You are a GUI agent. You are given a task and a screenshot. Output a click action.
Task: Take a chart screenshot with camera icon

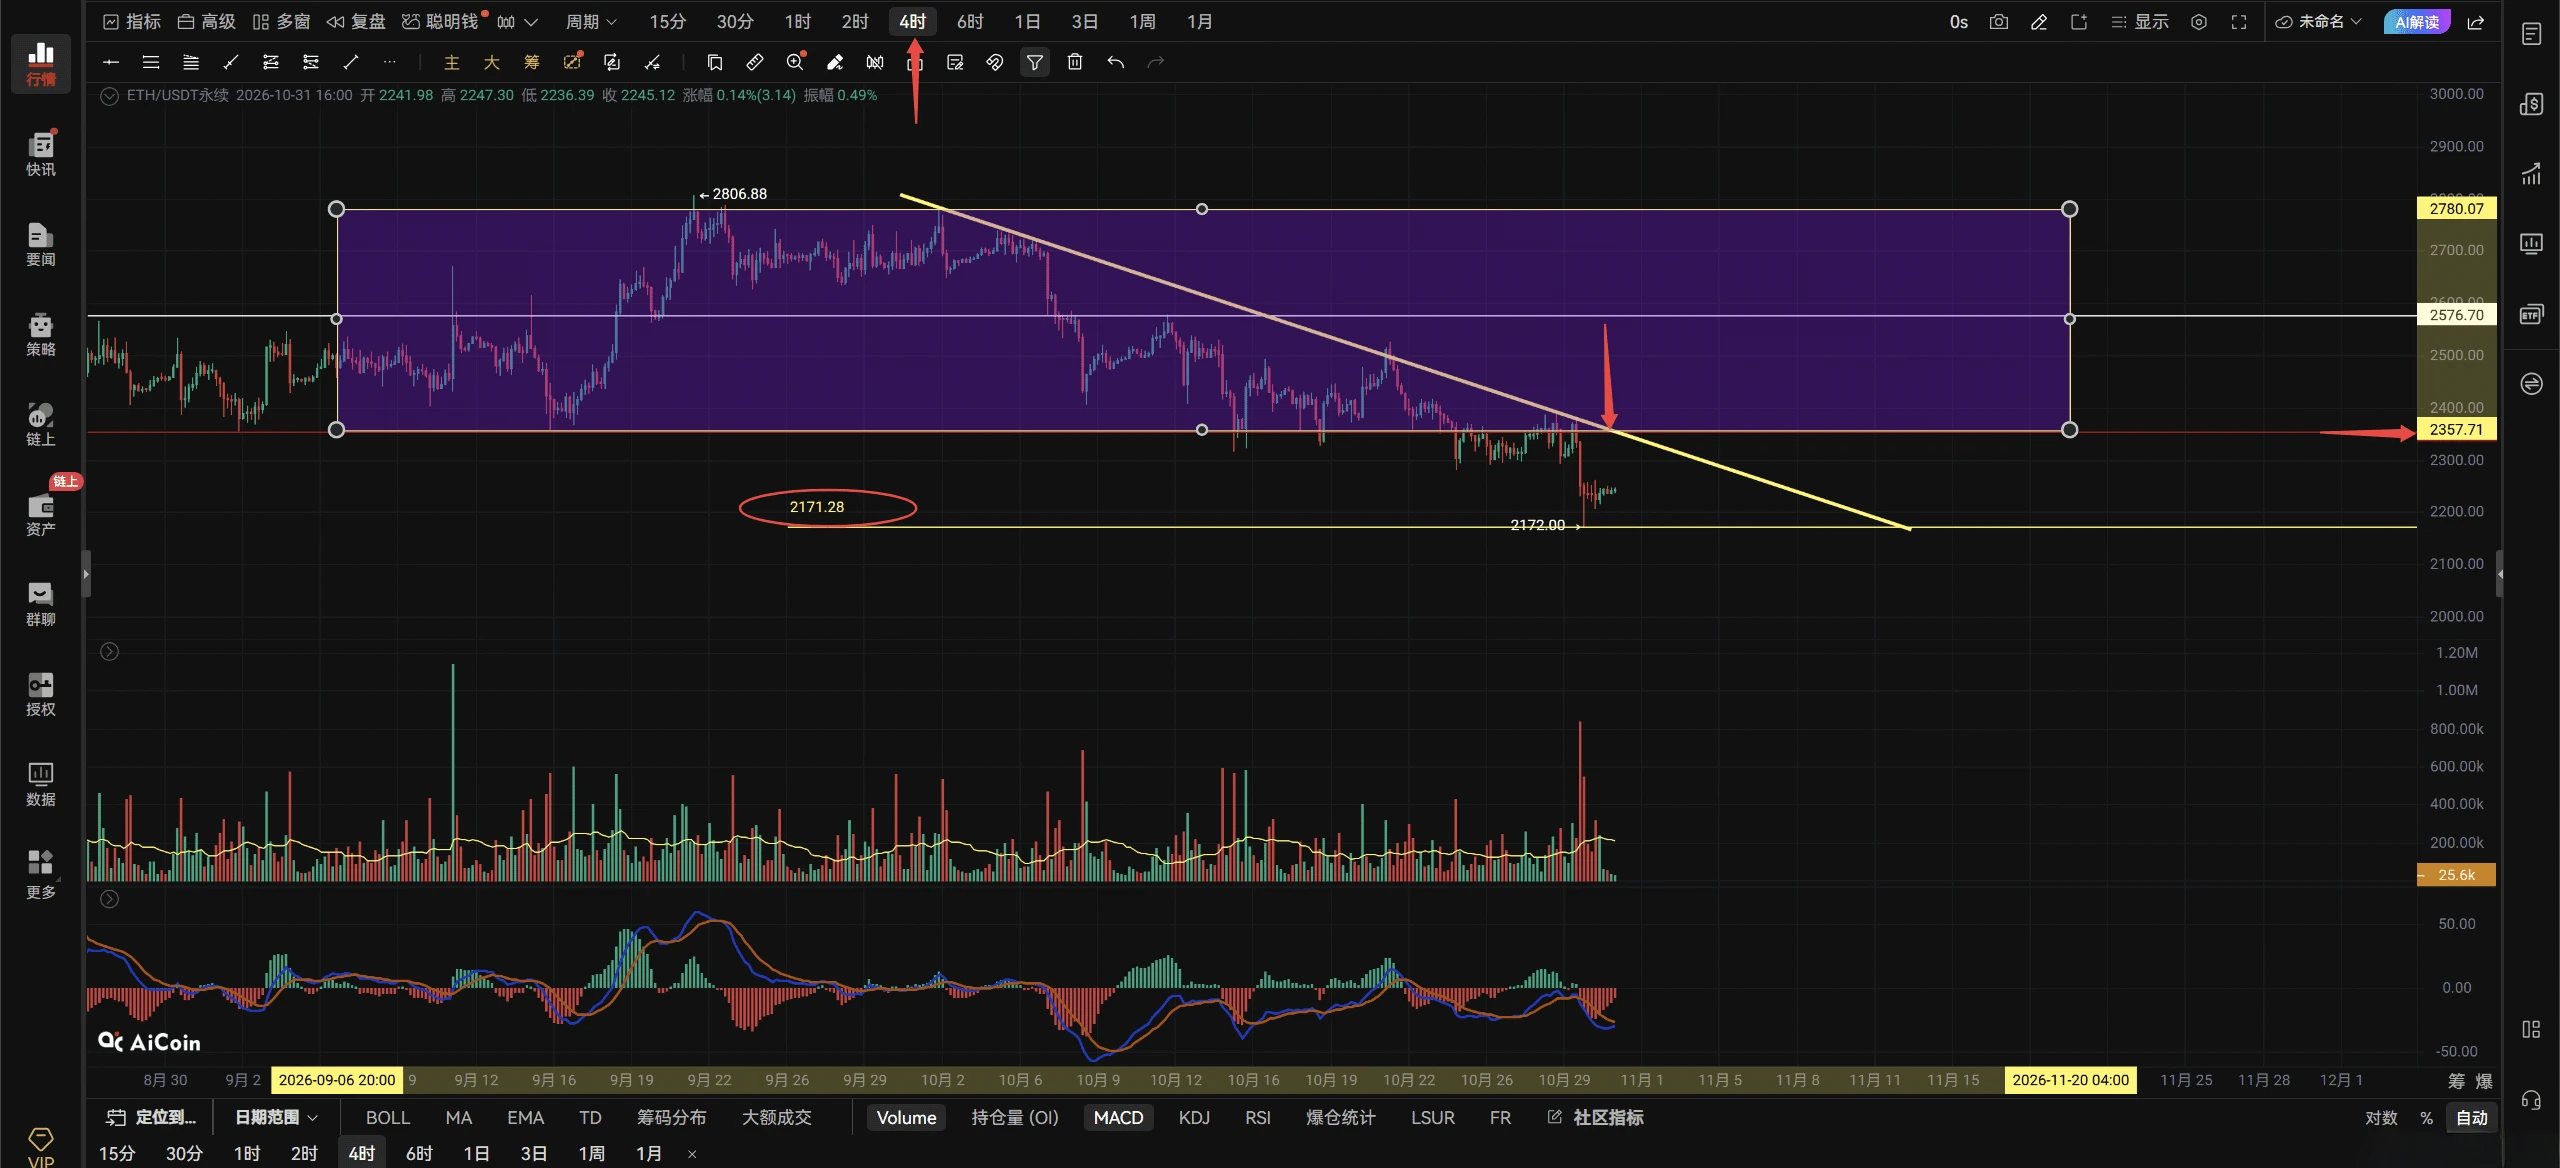(1999, 22)
